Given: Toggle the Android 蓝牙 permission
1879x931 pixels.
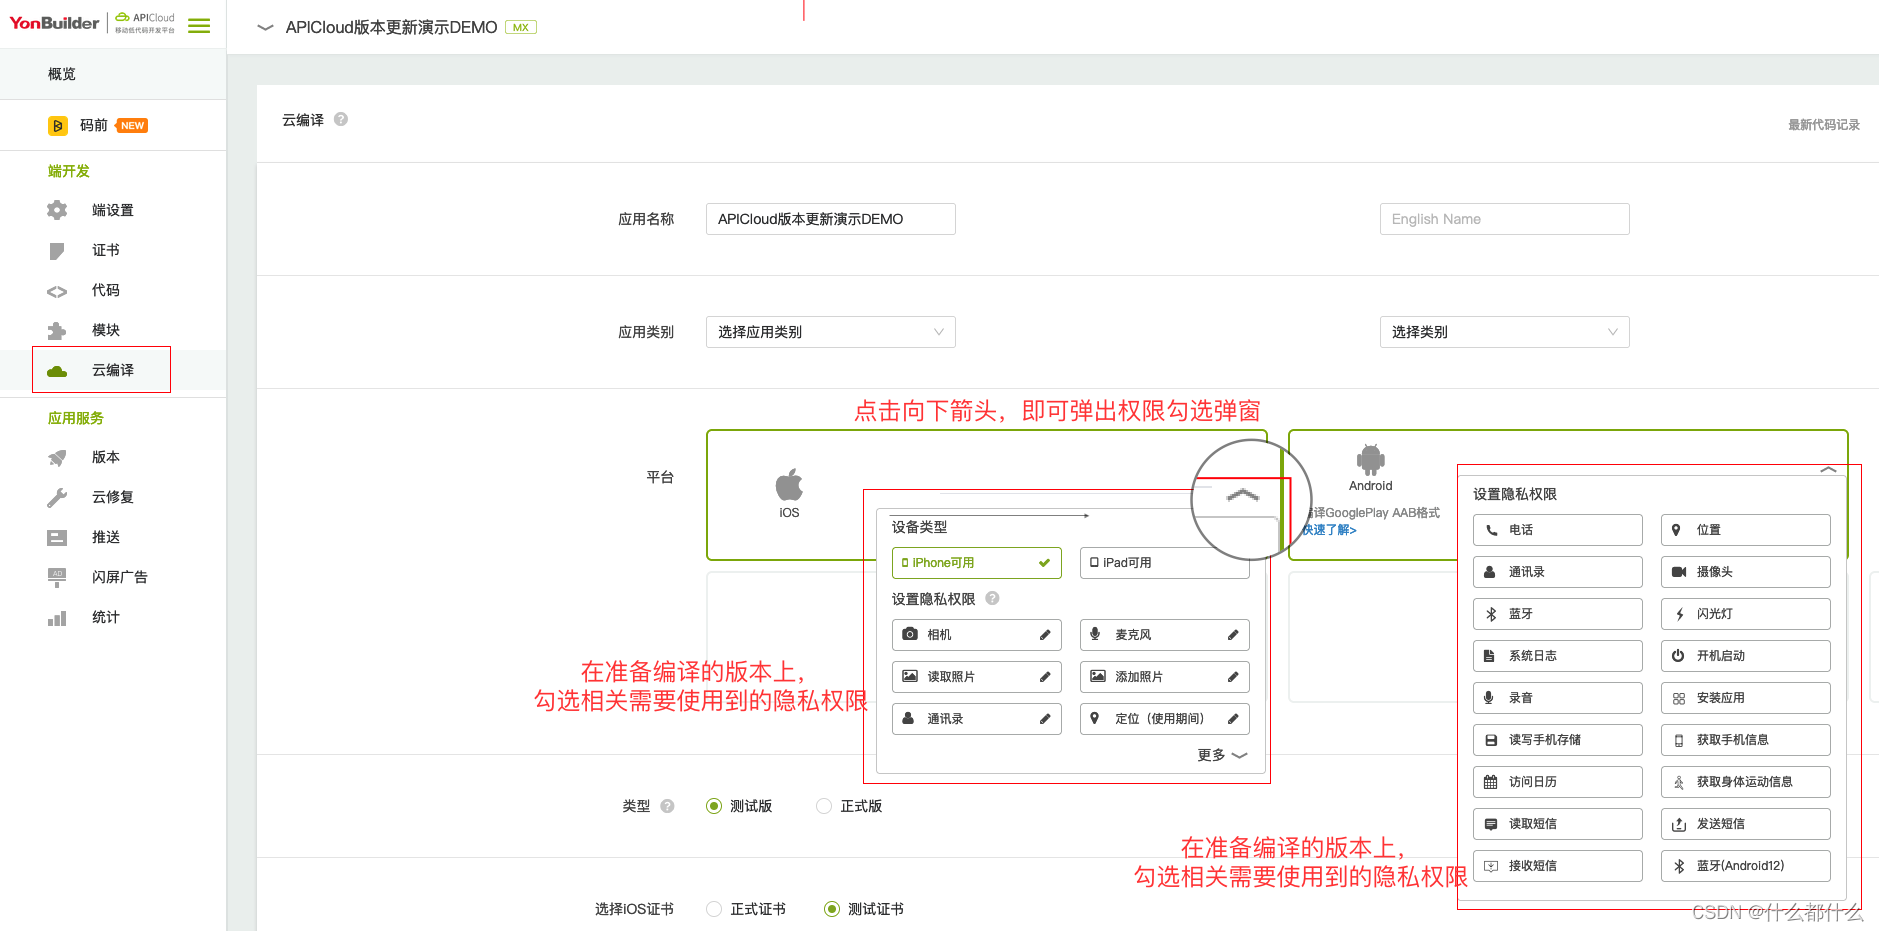Looking at the screenshot, I should [x=1557, y=614].
